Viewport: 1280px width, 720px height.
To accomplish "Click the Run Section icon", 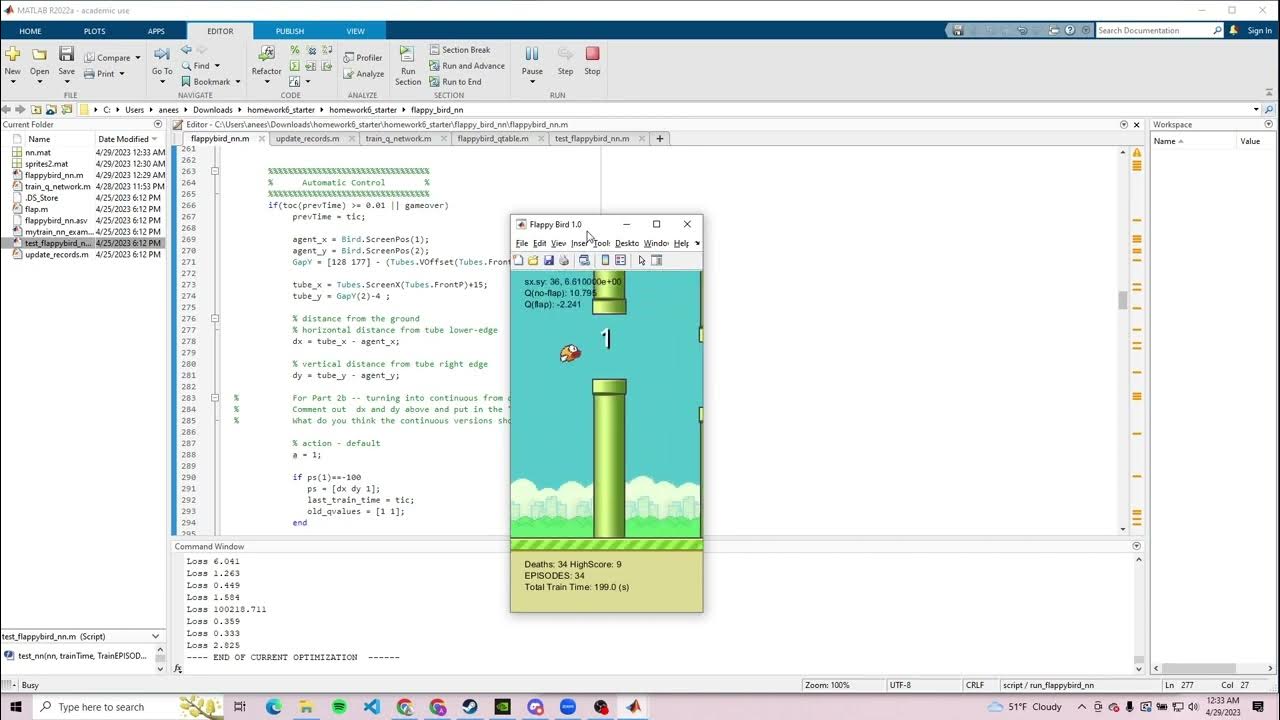I will coord(407,54).
